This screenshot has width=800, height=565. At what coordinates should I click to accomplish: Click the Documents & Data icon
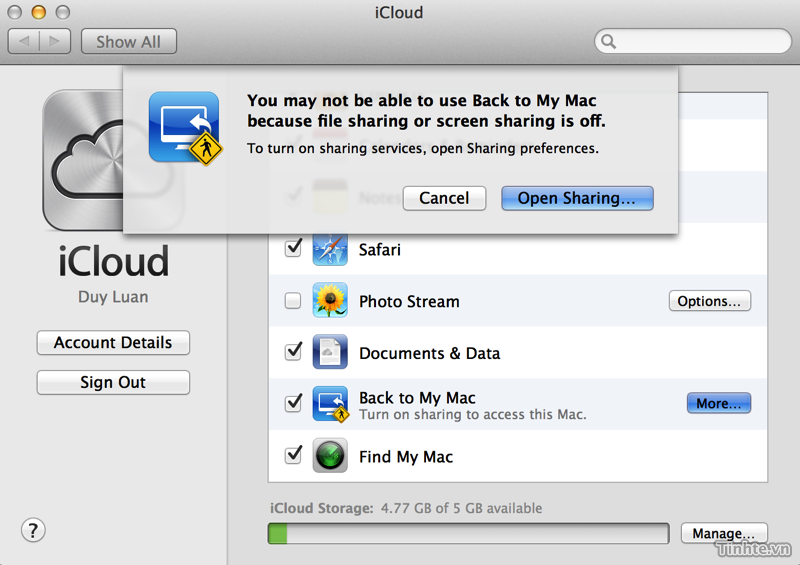330,352
